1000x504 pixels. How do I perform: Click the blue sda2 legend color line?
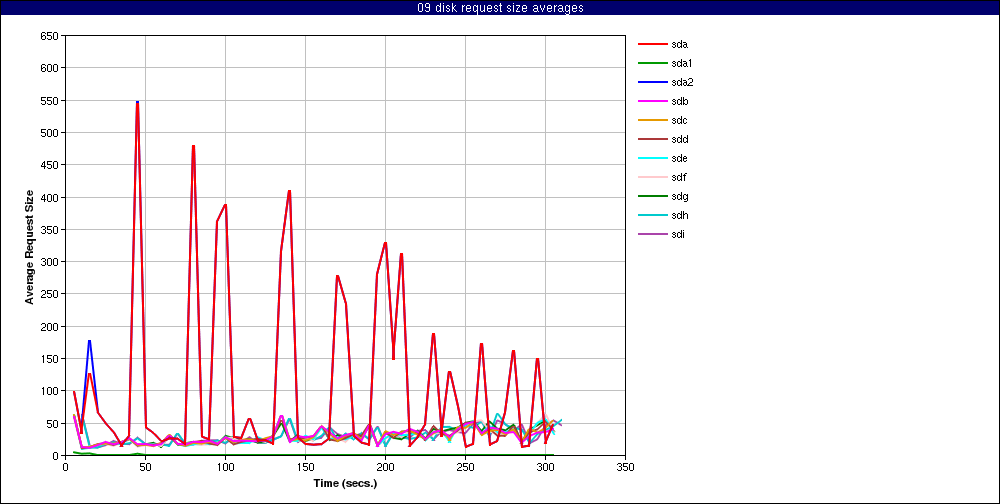pos(652,82)
